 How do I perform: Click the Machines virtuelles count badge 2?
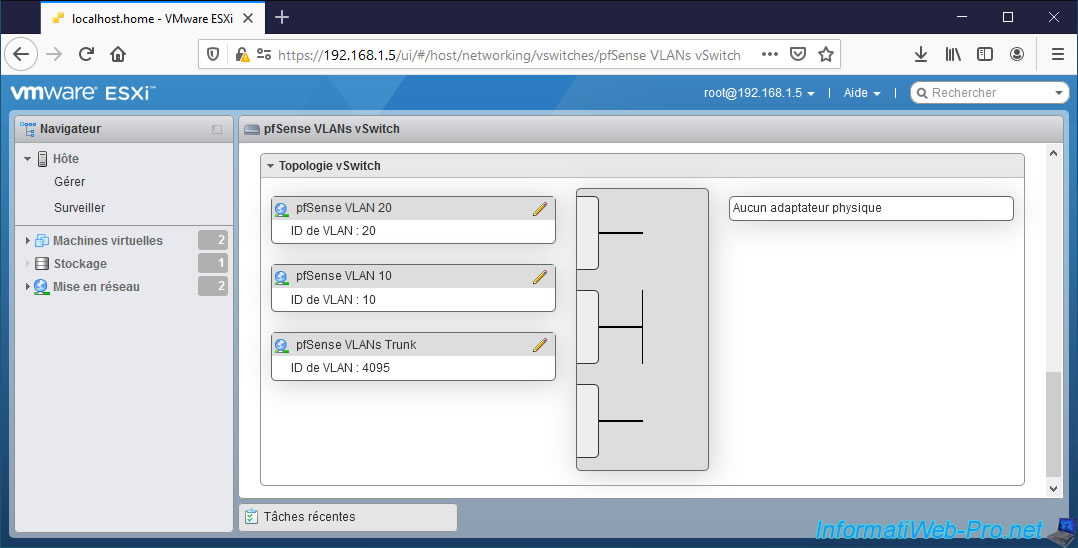(213, 240)
